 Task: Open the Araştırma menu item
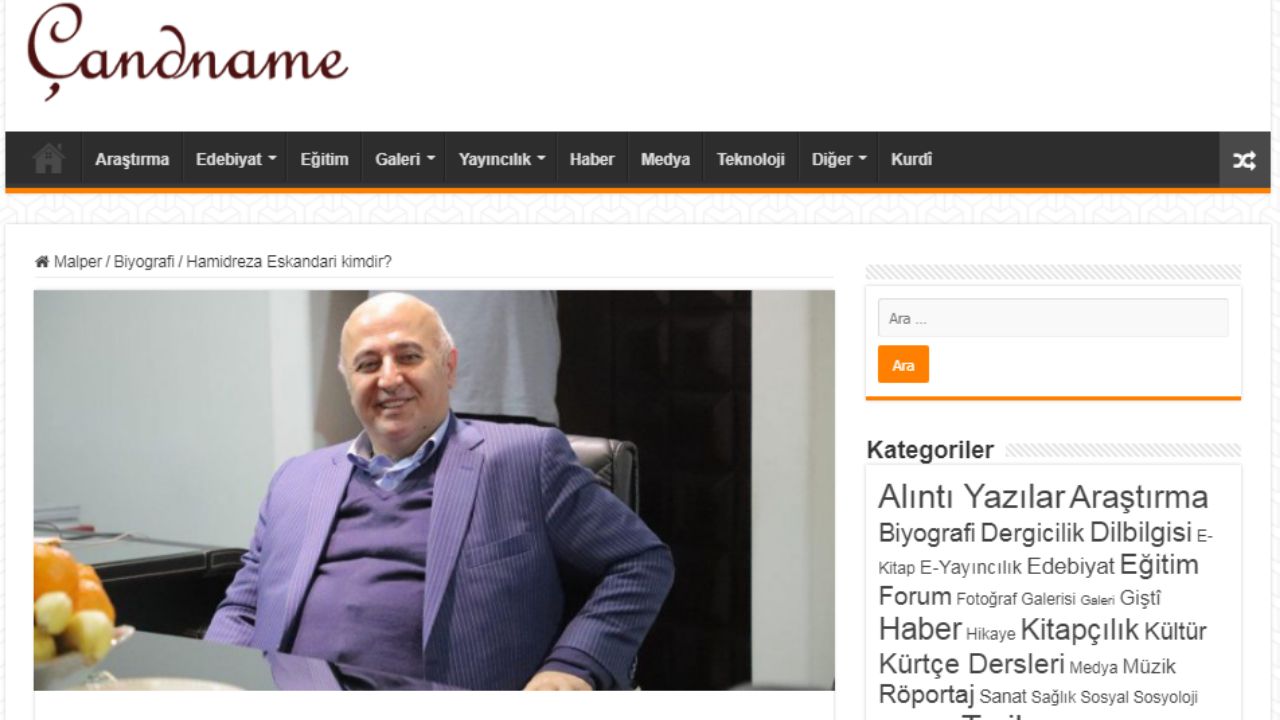pyautogui.click(x=132, y=159)
